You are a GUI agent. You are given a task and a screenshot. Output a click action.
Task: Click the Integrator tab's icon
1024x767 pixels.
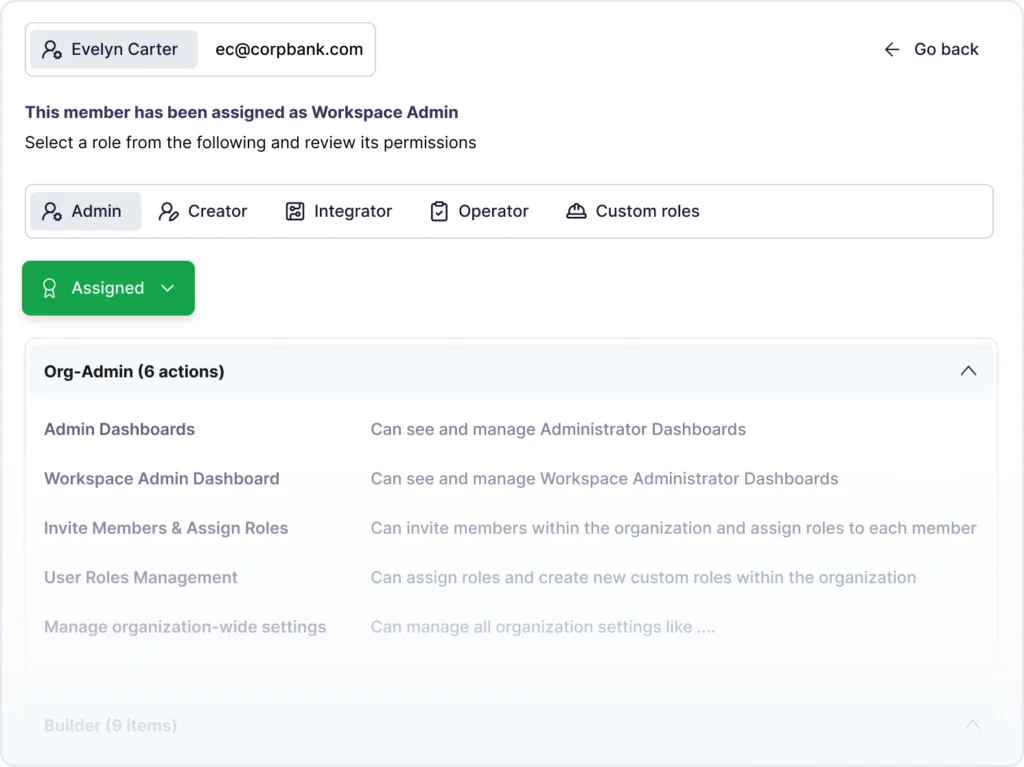[x=295, y=211]
